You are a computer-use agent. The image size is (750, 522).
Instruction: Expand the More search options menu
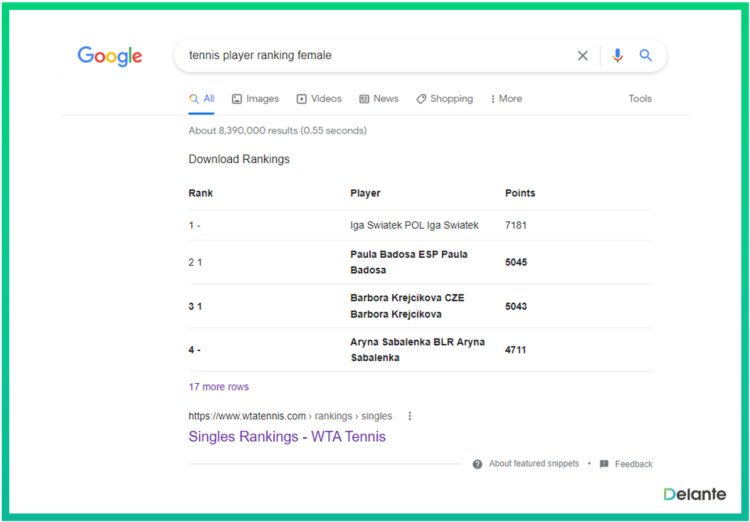[x=506, y=99]
